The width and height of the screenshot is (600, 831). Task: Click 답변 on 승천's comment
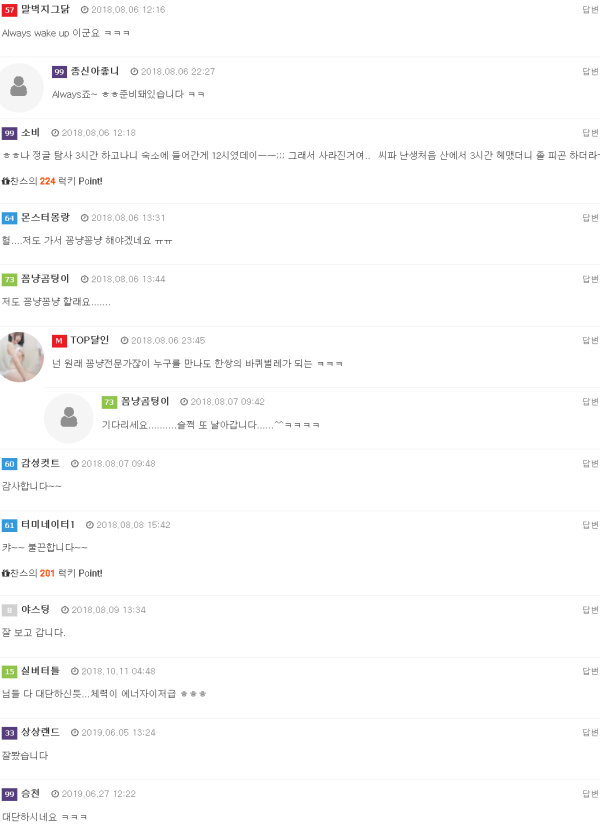[x=590, y=794]
